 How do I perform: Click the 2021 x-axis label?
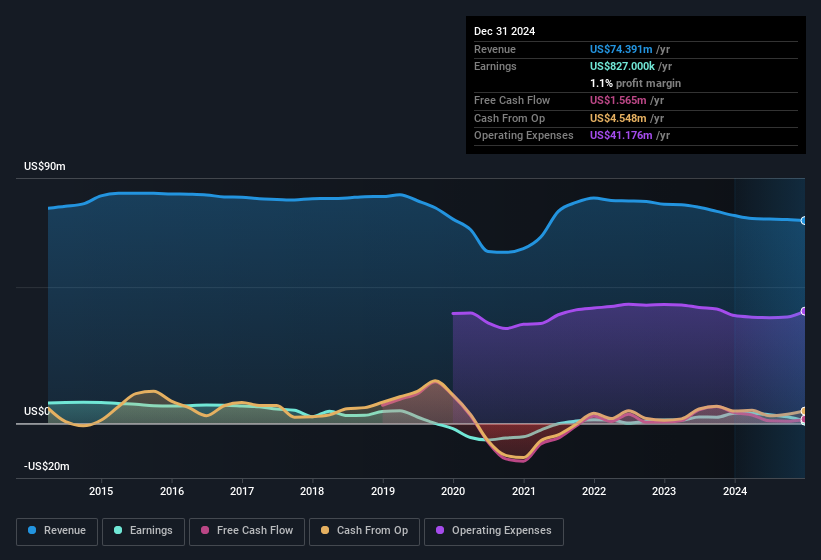524,491
